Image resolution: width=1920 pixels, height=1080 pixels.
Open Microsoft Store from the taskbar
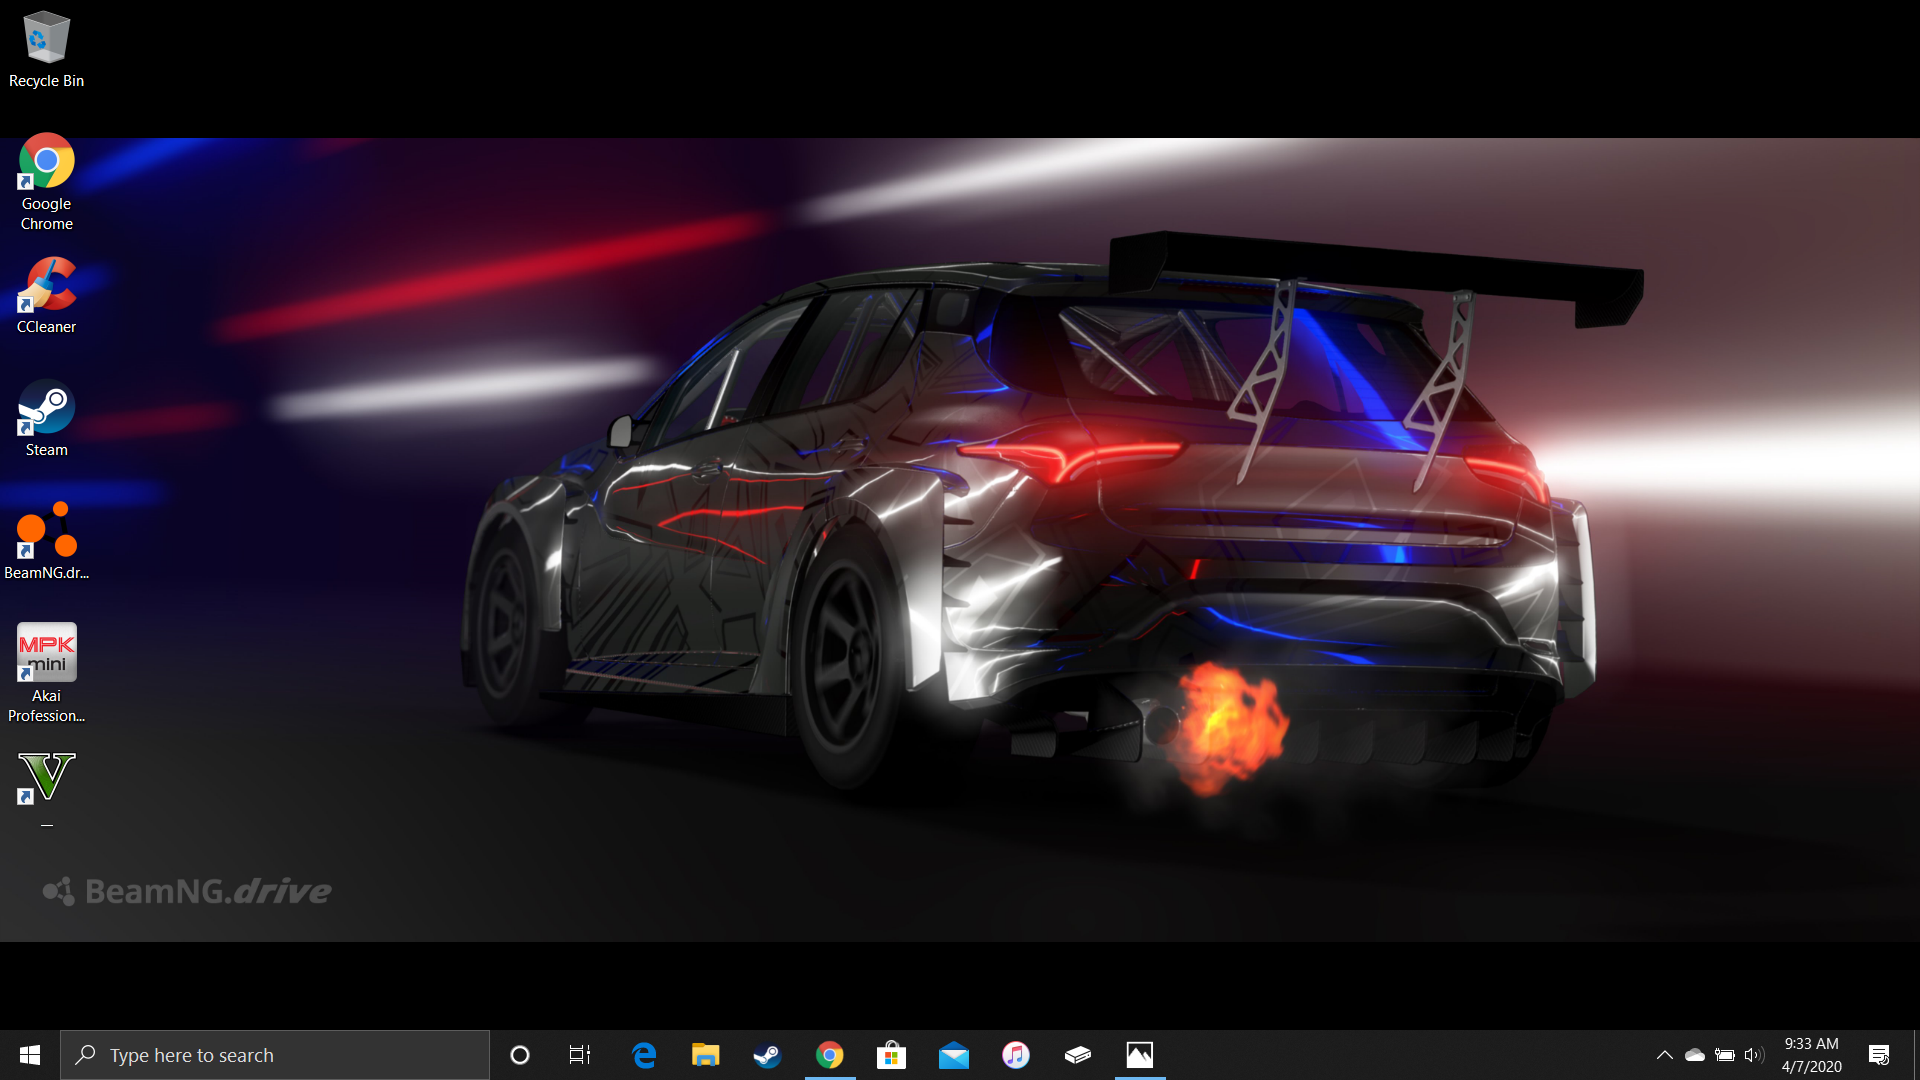click(x=891, y=1055)
